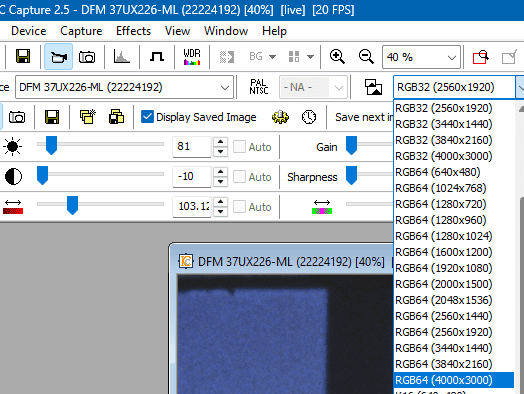Enable Auto checkbox for contrast
524x394 pixels.
239,176
